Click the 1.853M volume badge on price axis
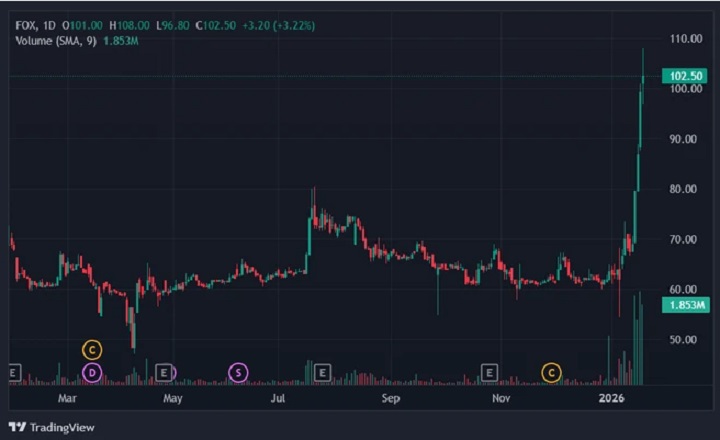Image resolution: width=720 pixels, height=440 pixels. pos(686,305)
